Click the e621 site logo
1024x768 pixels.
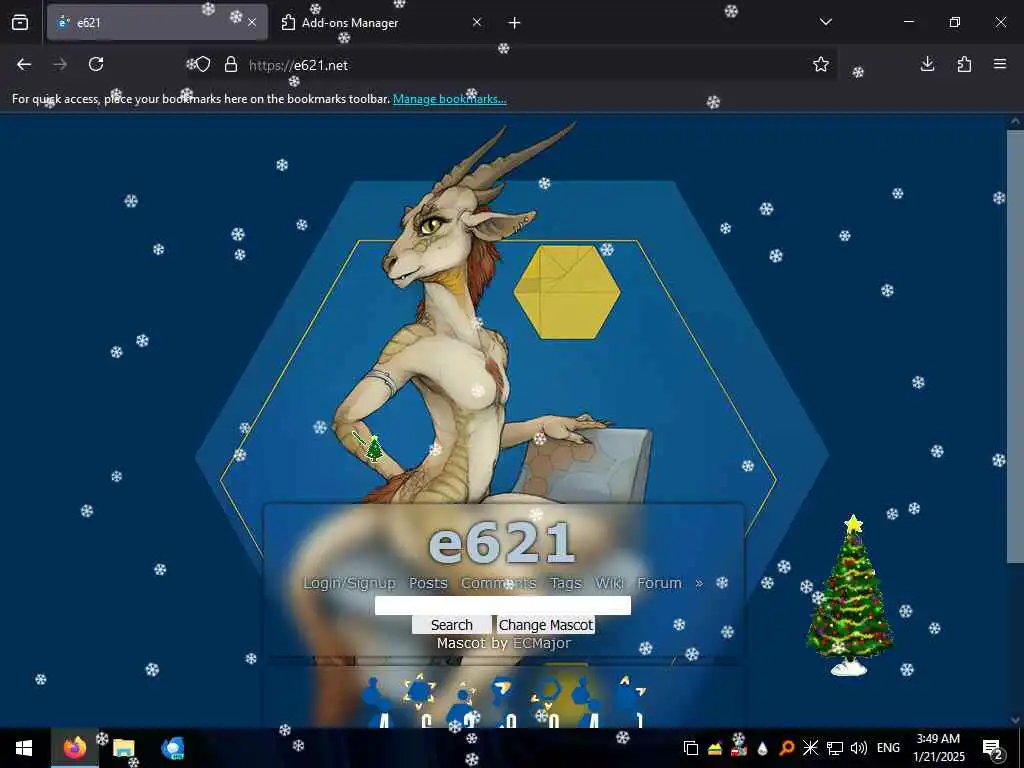tap(502, 542)
